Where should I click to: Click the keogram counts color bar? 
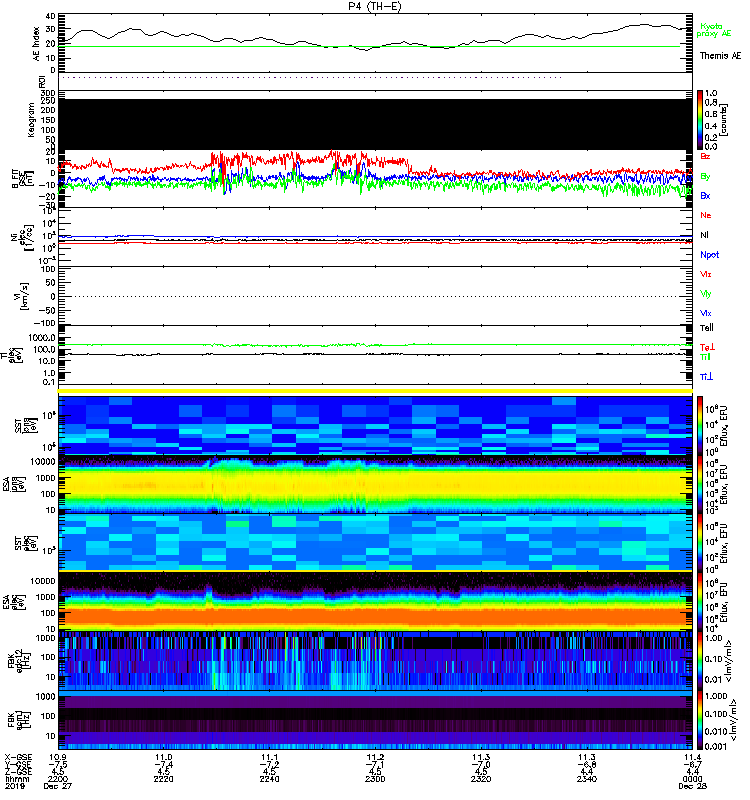pos(700,120)
